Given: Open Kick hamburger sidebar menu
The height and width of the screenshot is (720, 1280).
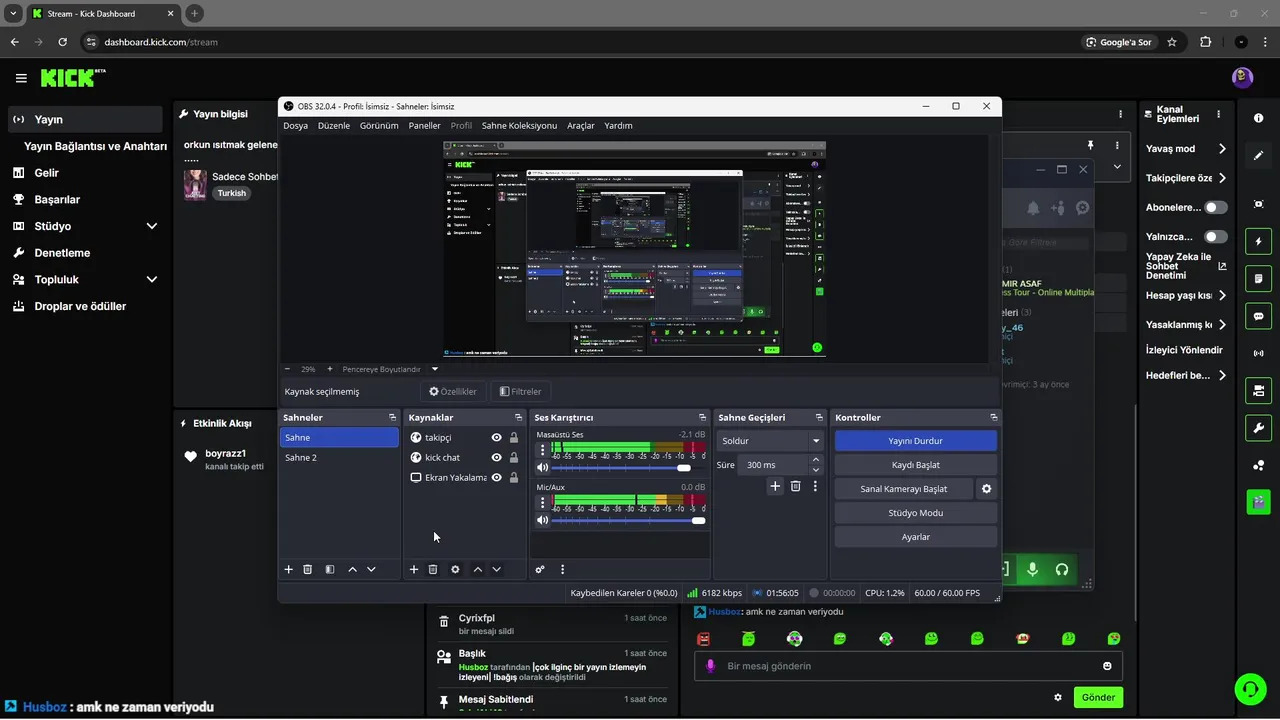Looking at the screenshot, I should [x=21, y=78].
